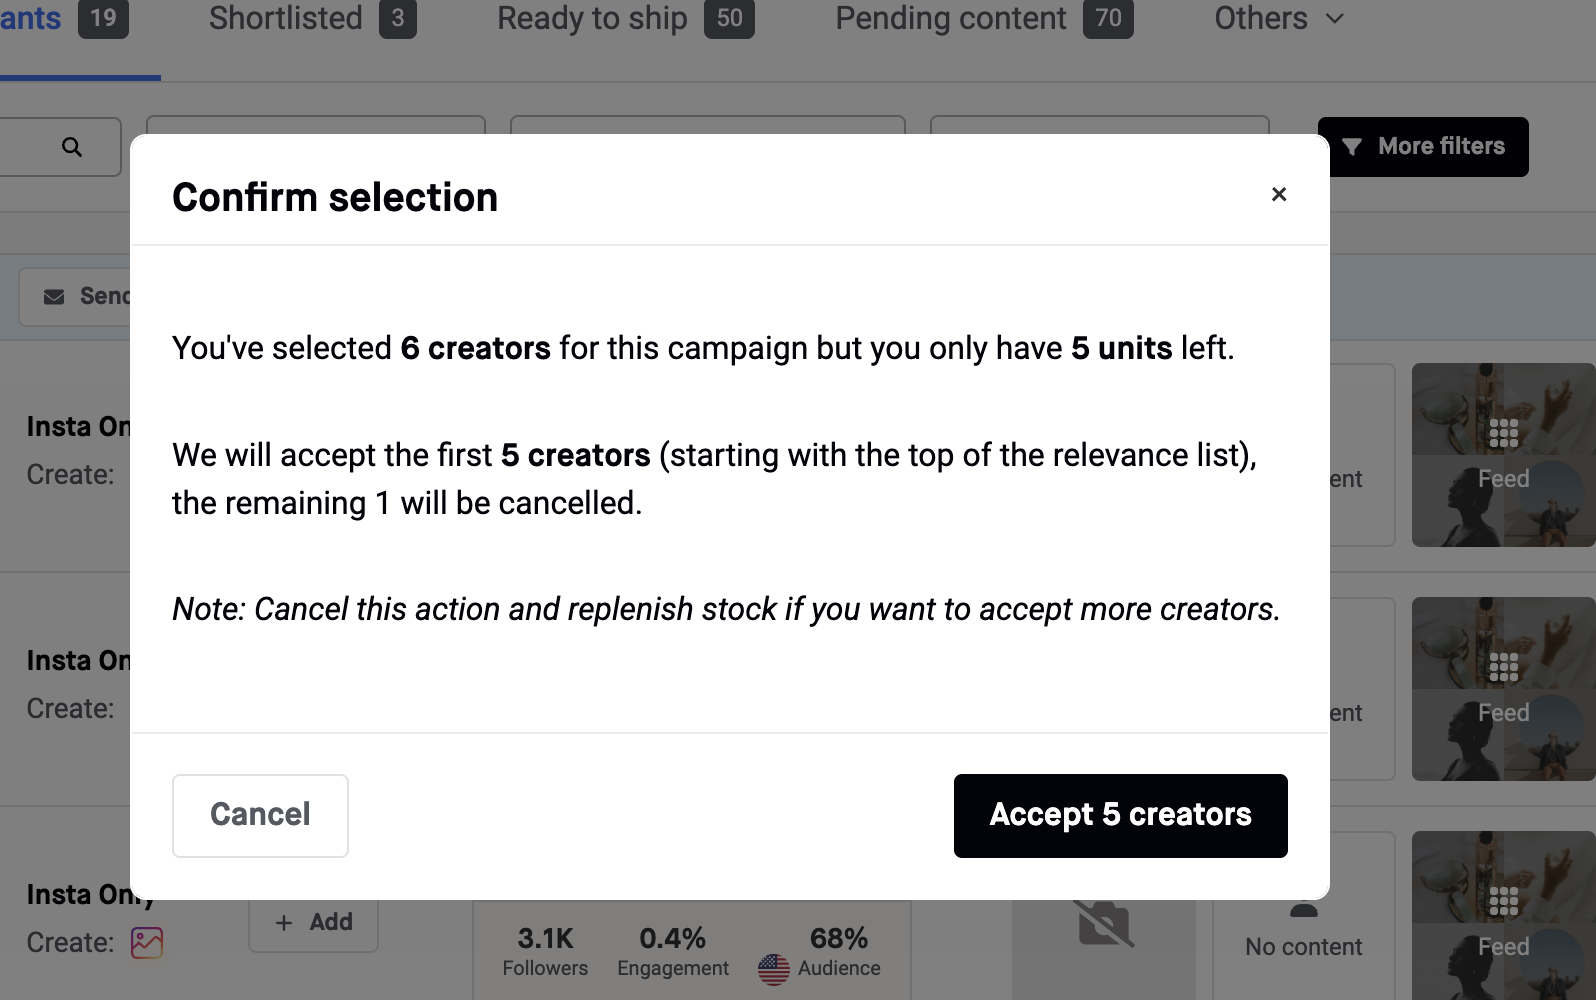Open the Ready to ship tab
This screenshot has height=1000, width=1596.
625,19
